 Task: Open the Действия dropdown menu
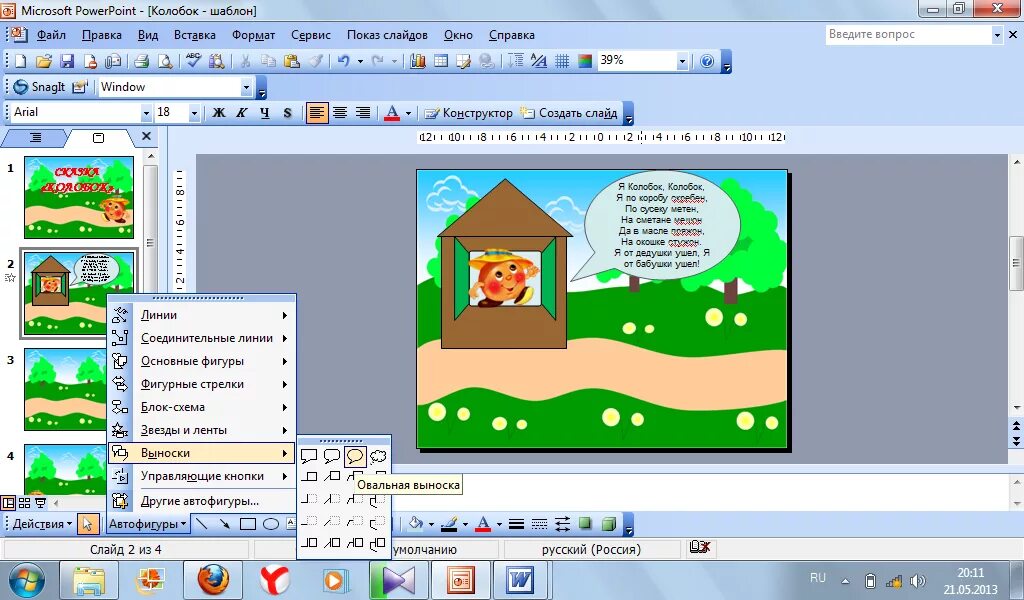(41, 524)
